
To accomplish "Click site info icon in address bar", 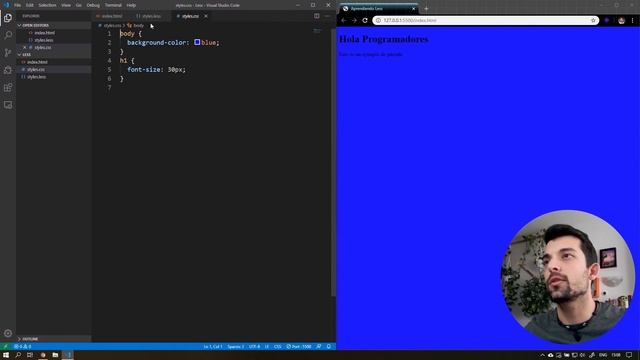I will (378, 20).
